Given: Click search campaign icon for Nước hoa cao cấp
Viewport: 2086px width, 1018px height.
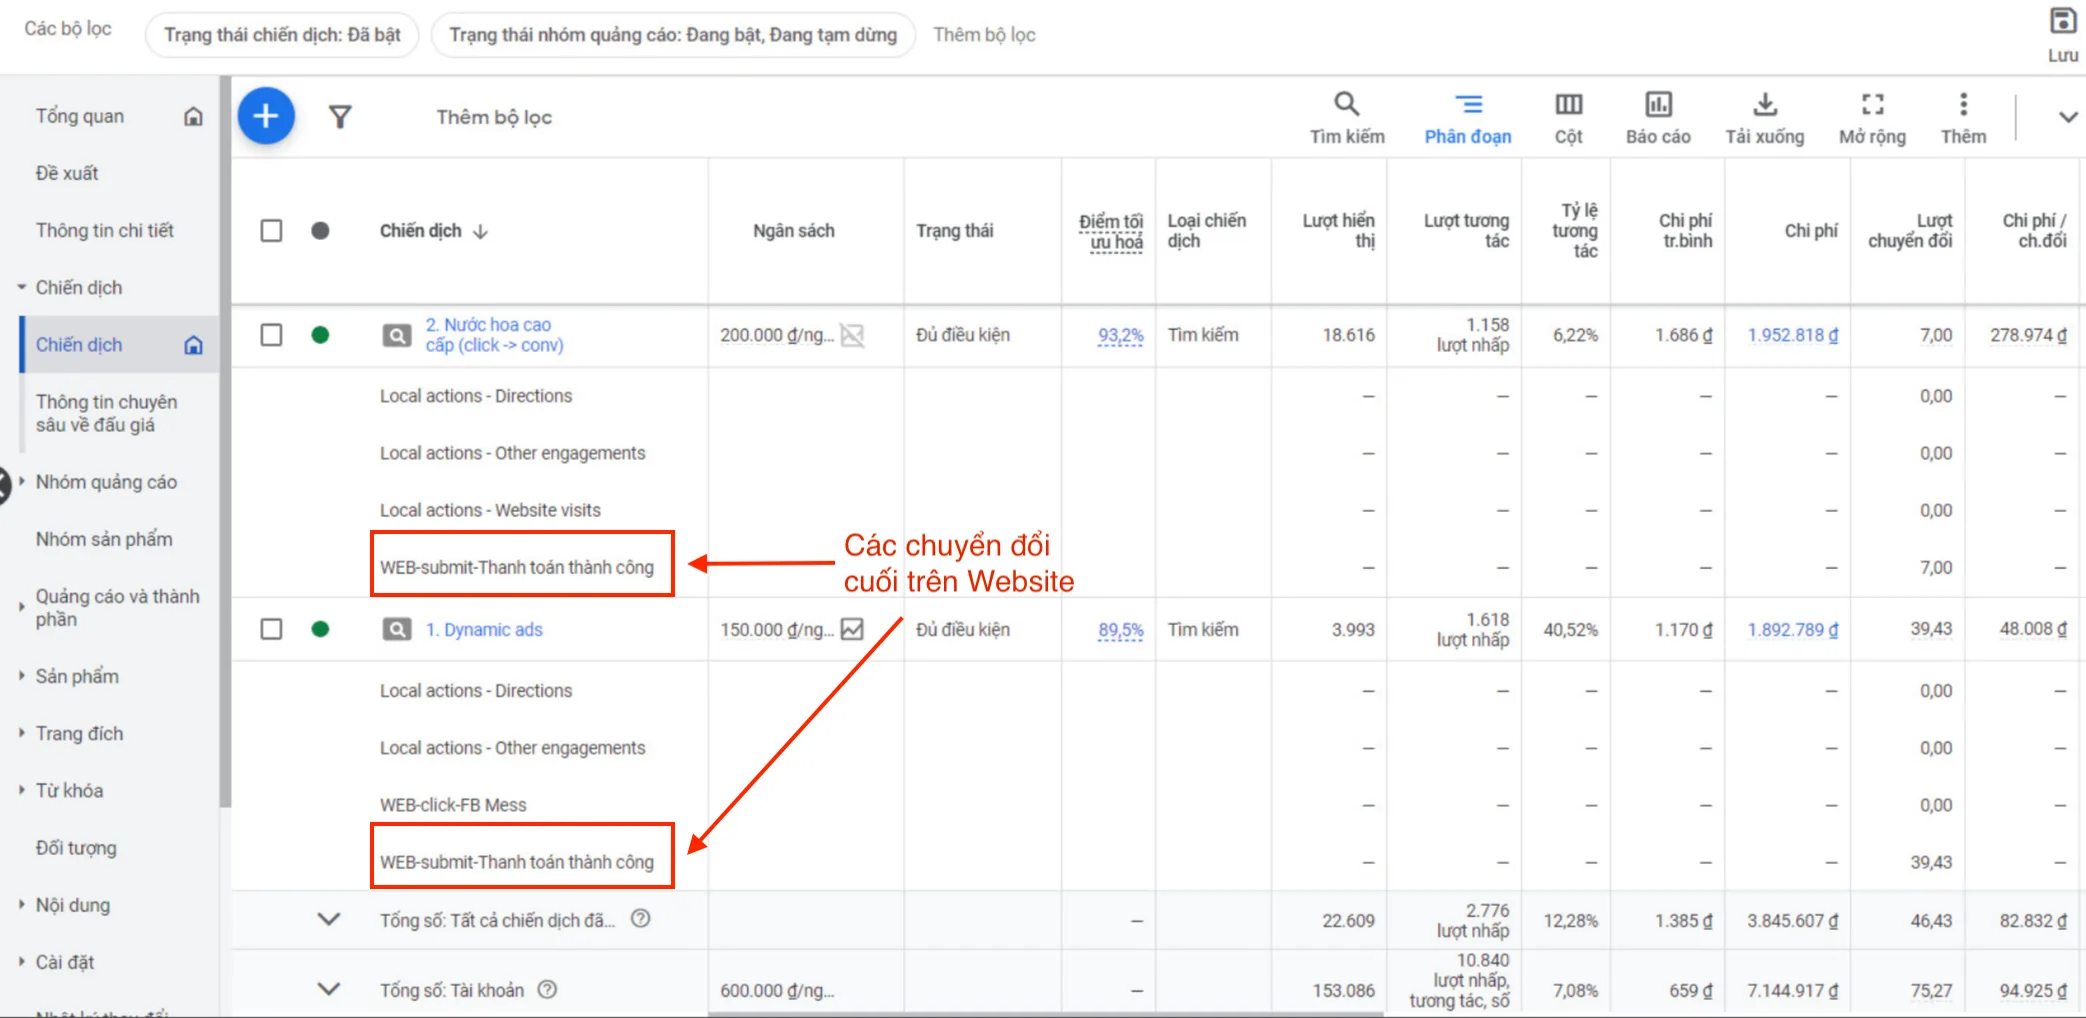Looking at the screenshot, I should pyautogui.click(x=397, y=335).
